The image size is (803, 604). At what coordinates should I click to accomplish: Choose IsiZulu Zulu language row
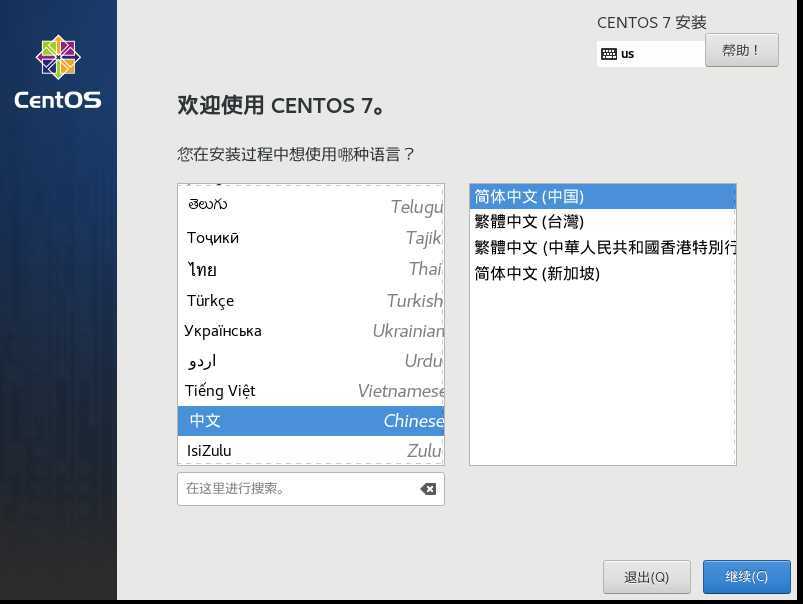(x=311, y=450)
